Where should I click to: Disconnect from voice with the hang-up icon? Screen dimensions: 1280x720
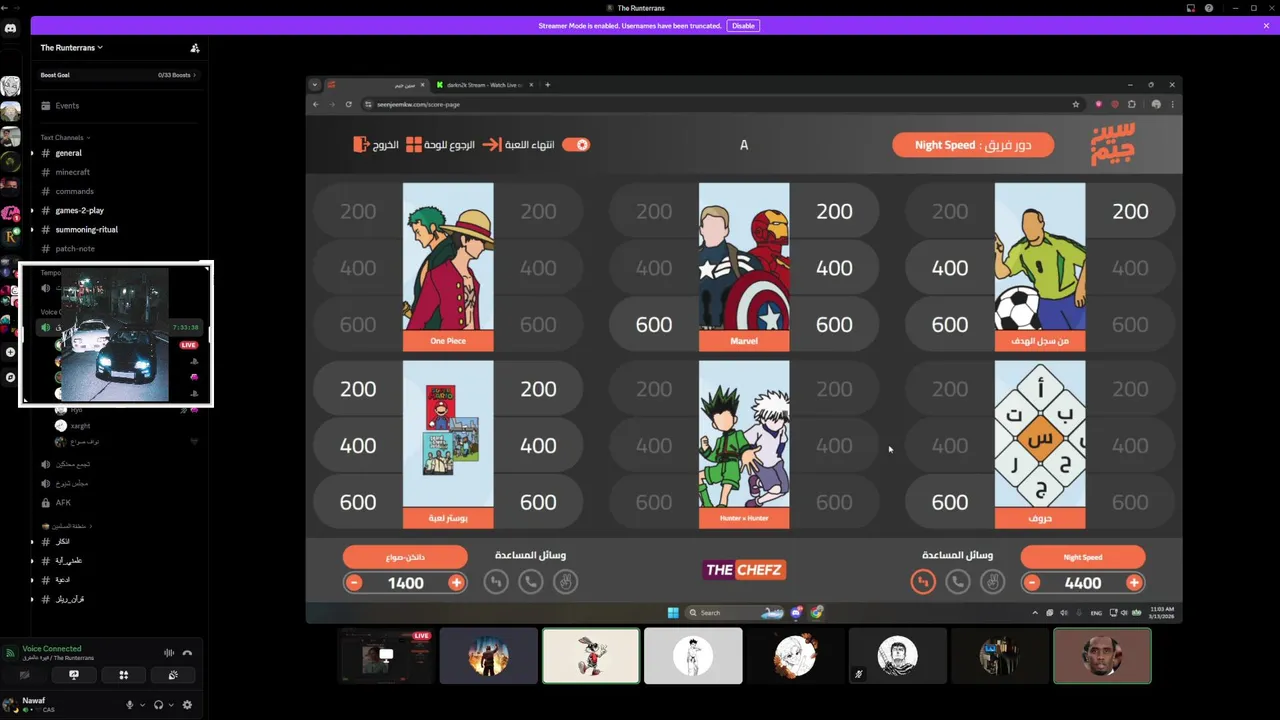tap(187, 653)
